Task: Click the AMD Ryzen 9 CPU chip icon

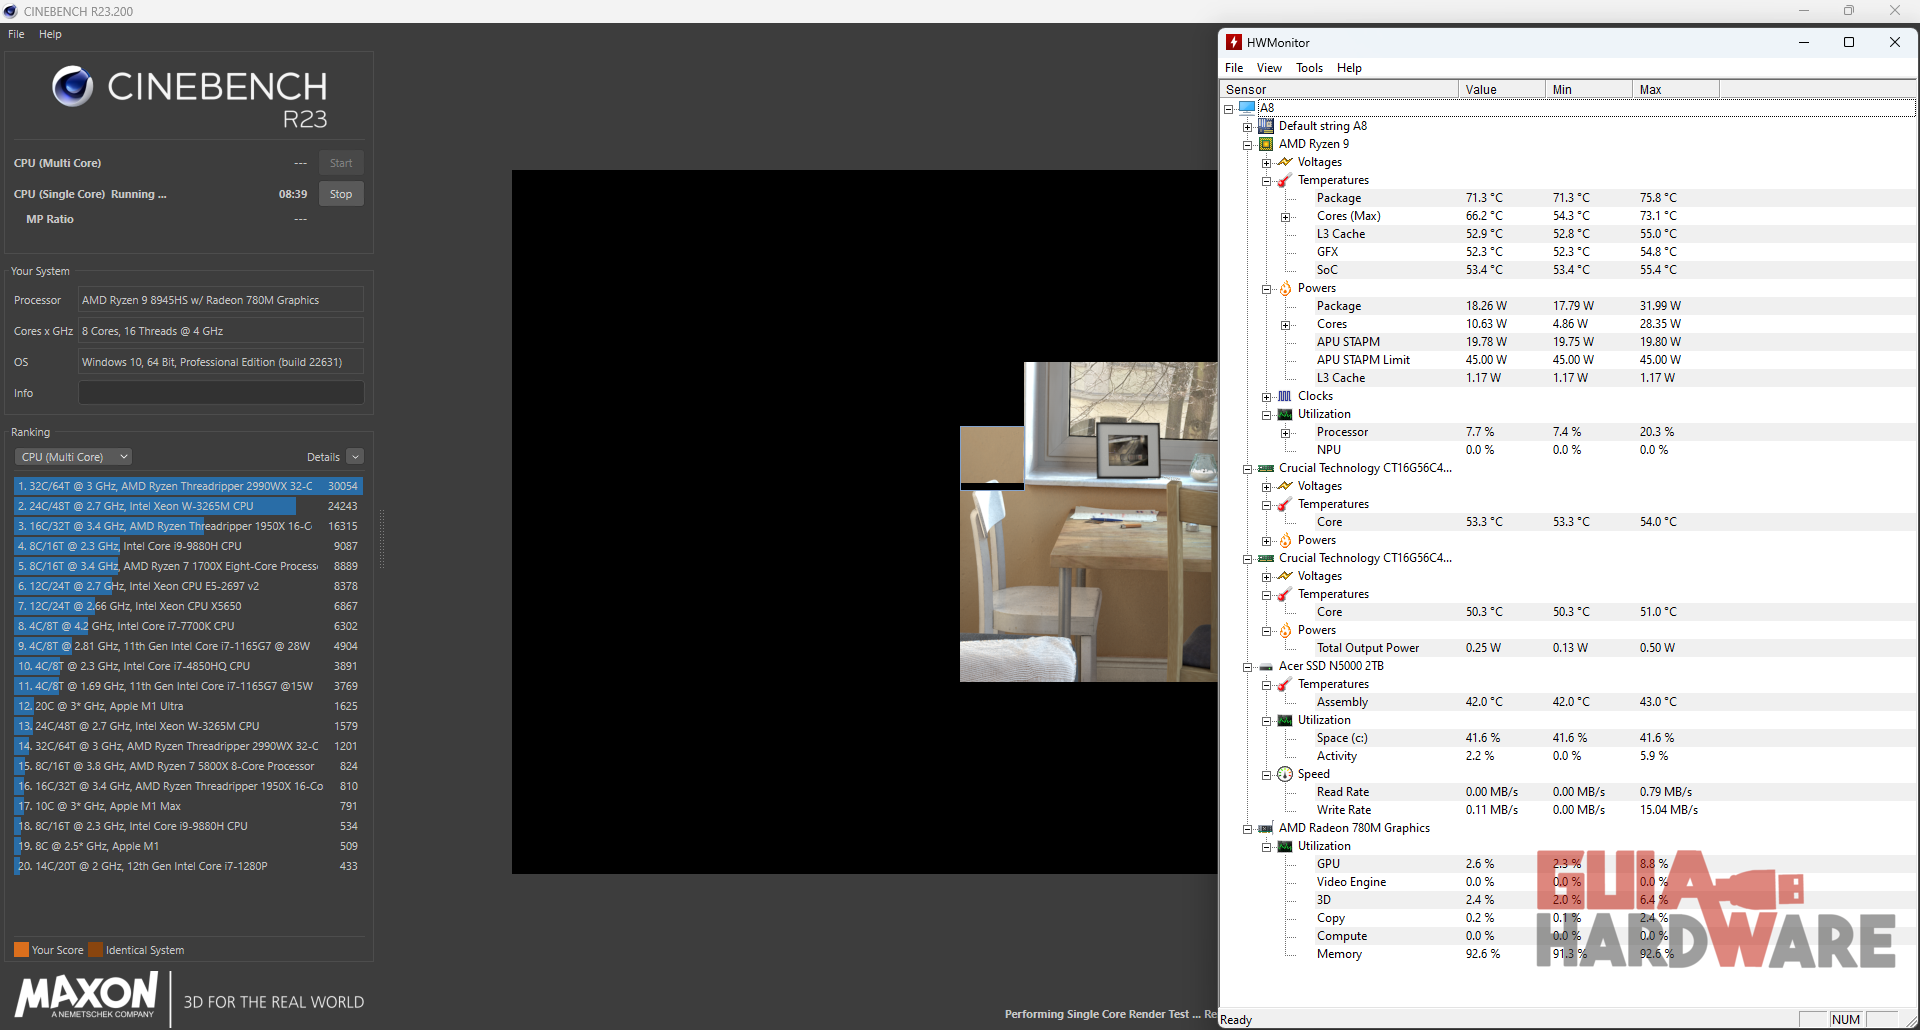Action: pos(1266,144)
